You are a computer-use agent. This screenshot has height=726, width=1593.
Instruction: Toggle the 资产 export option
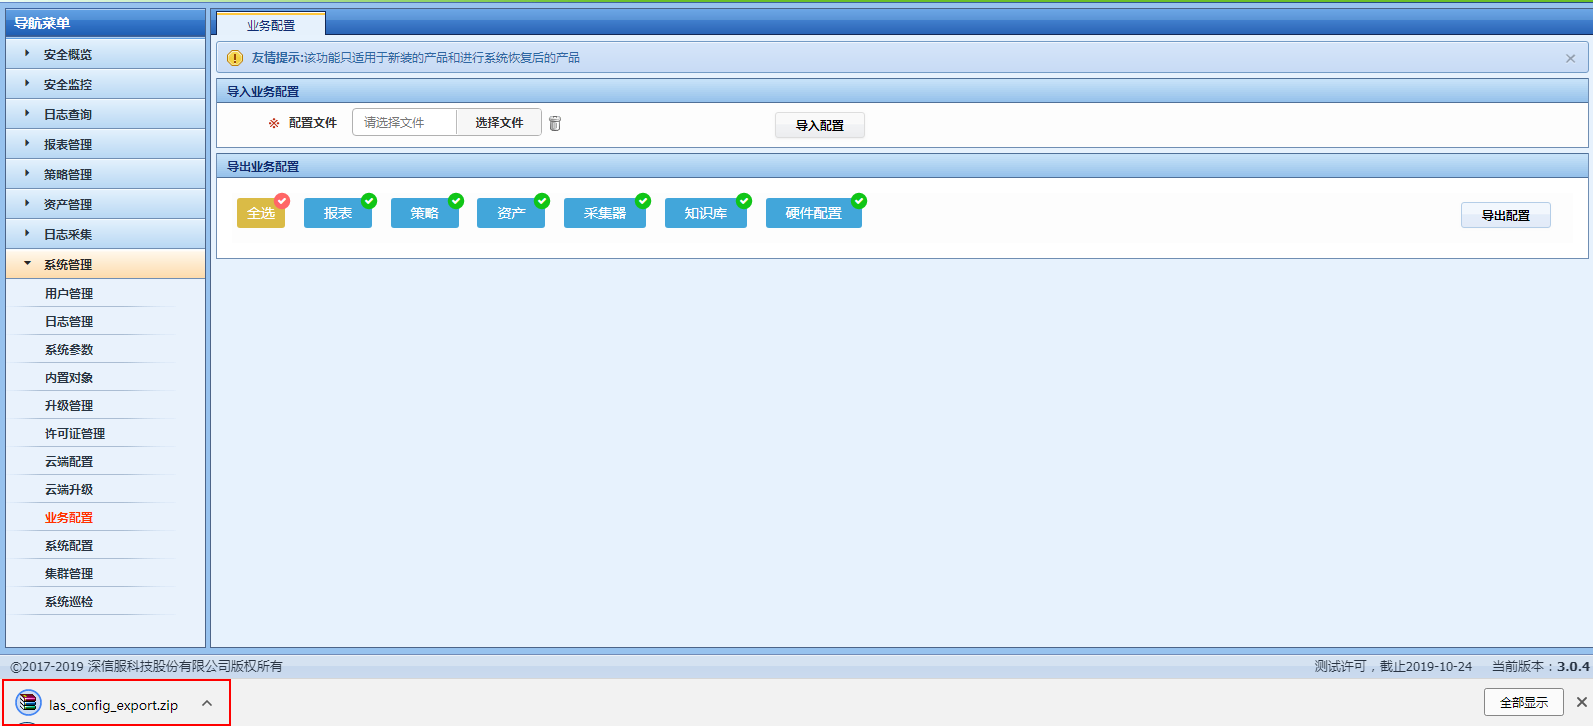pyautogui.click(x=511, y=213)
